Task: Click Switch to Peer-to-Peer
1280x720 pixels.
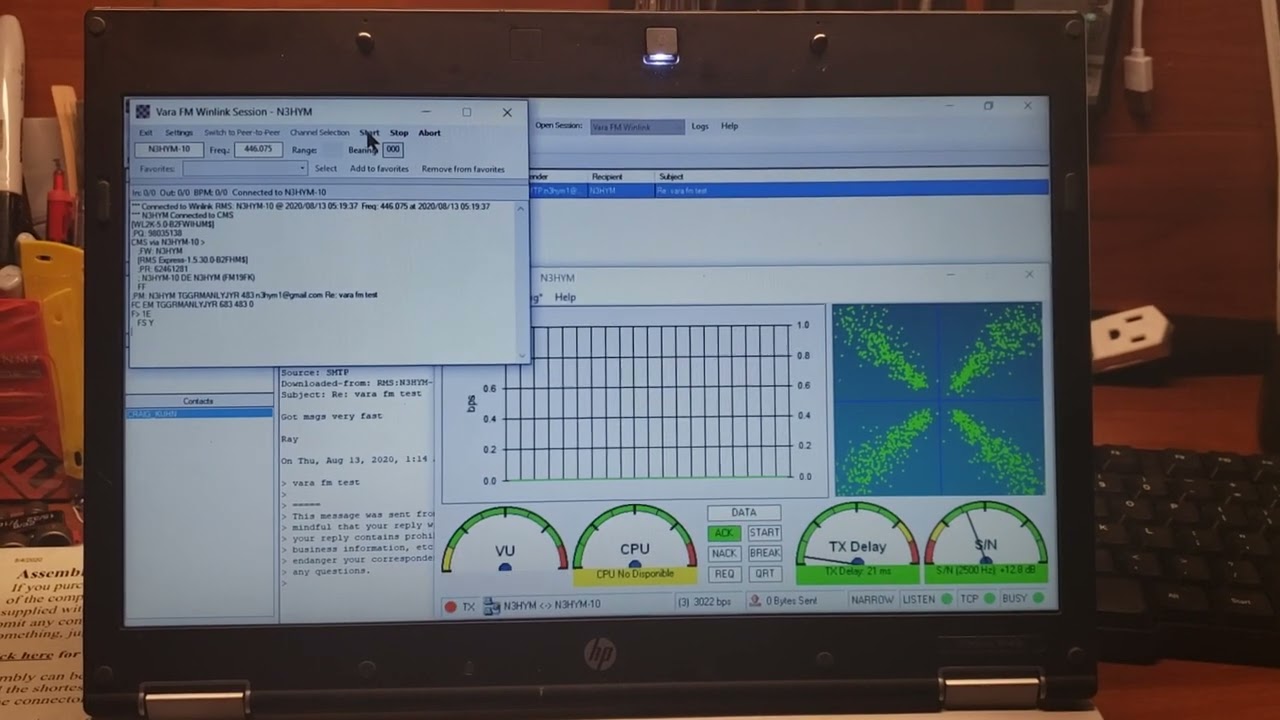Action: coord(242,133)
